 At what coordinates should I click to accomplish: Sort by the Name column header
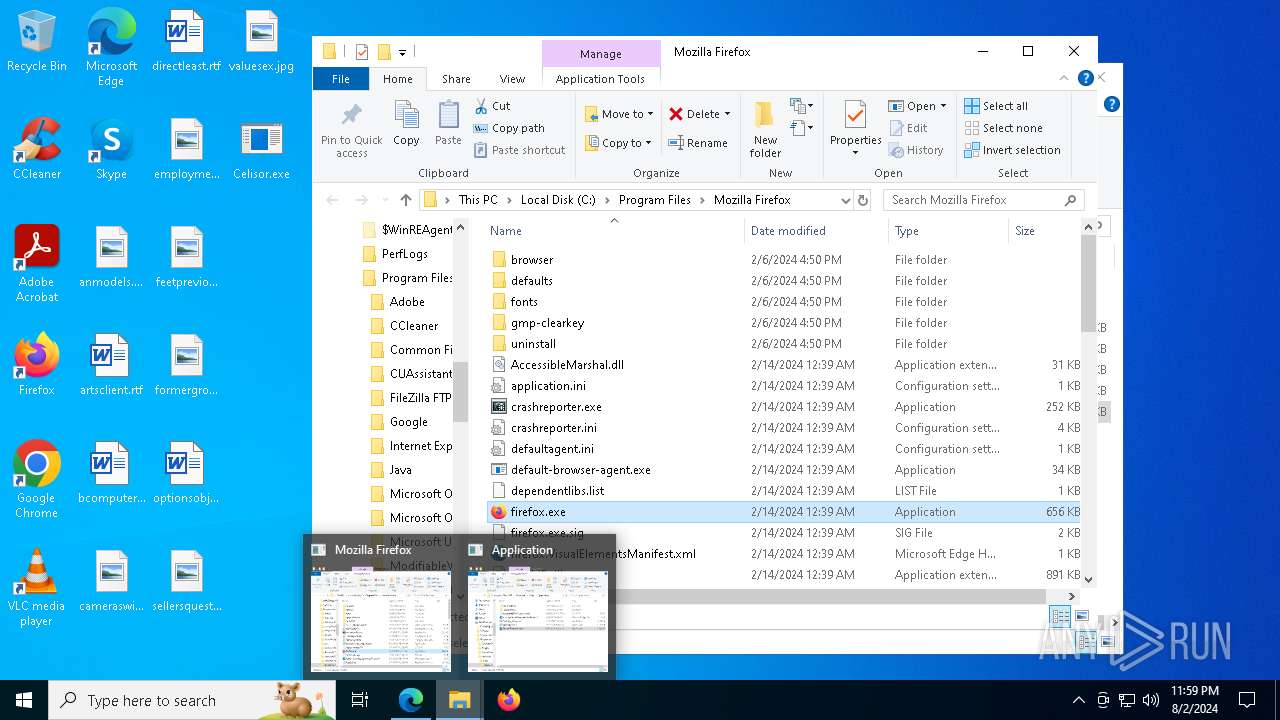click(x=615, y=231)
